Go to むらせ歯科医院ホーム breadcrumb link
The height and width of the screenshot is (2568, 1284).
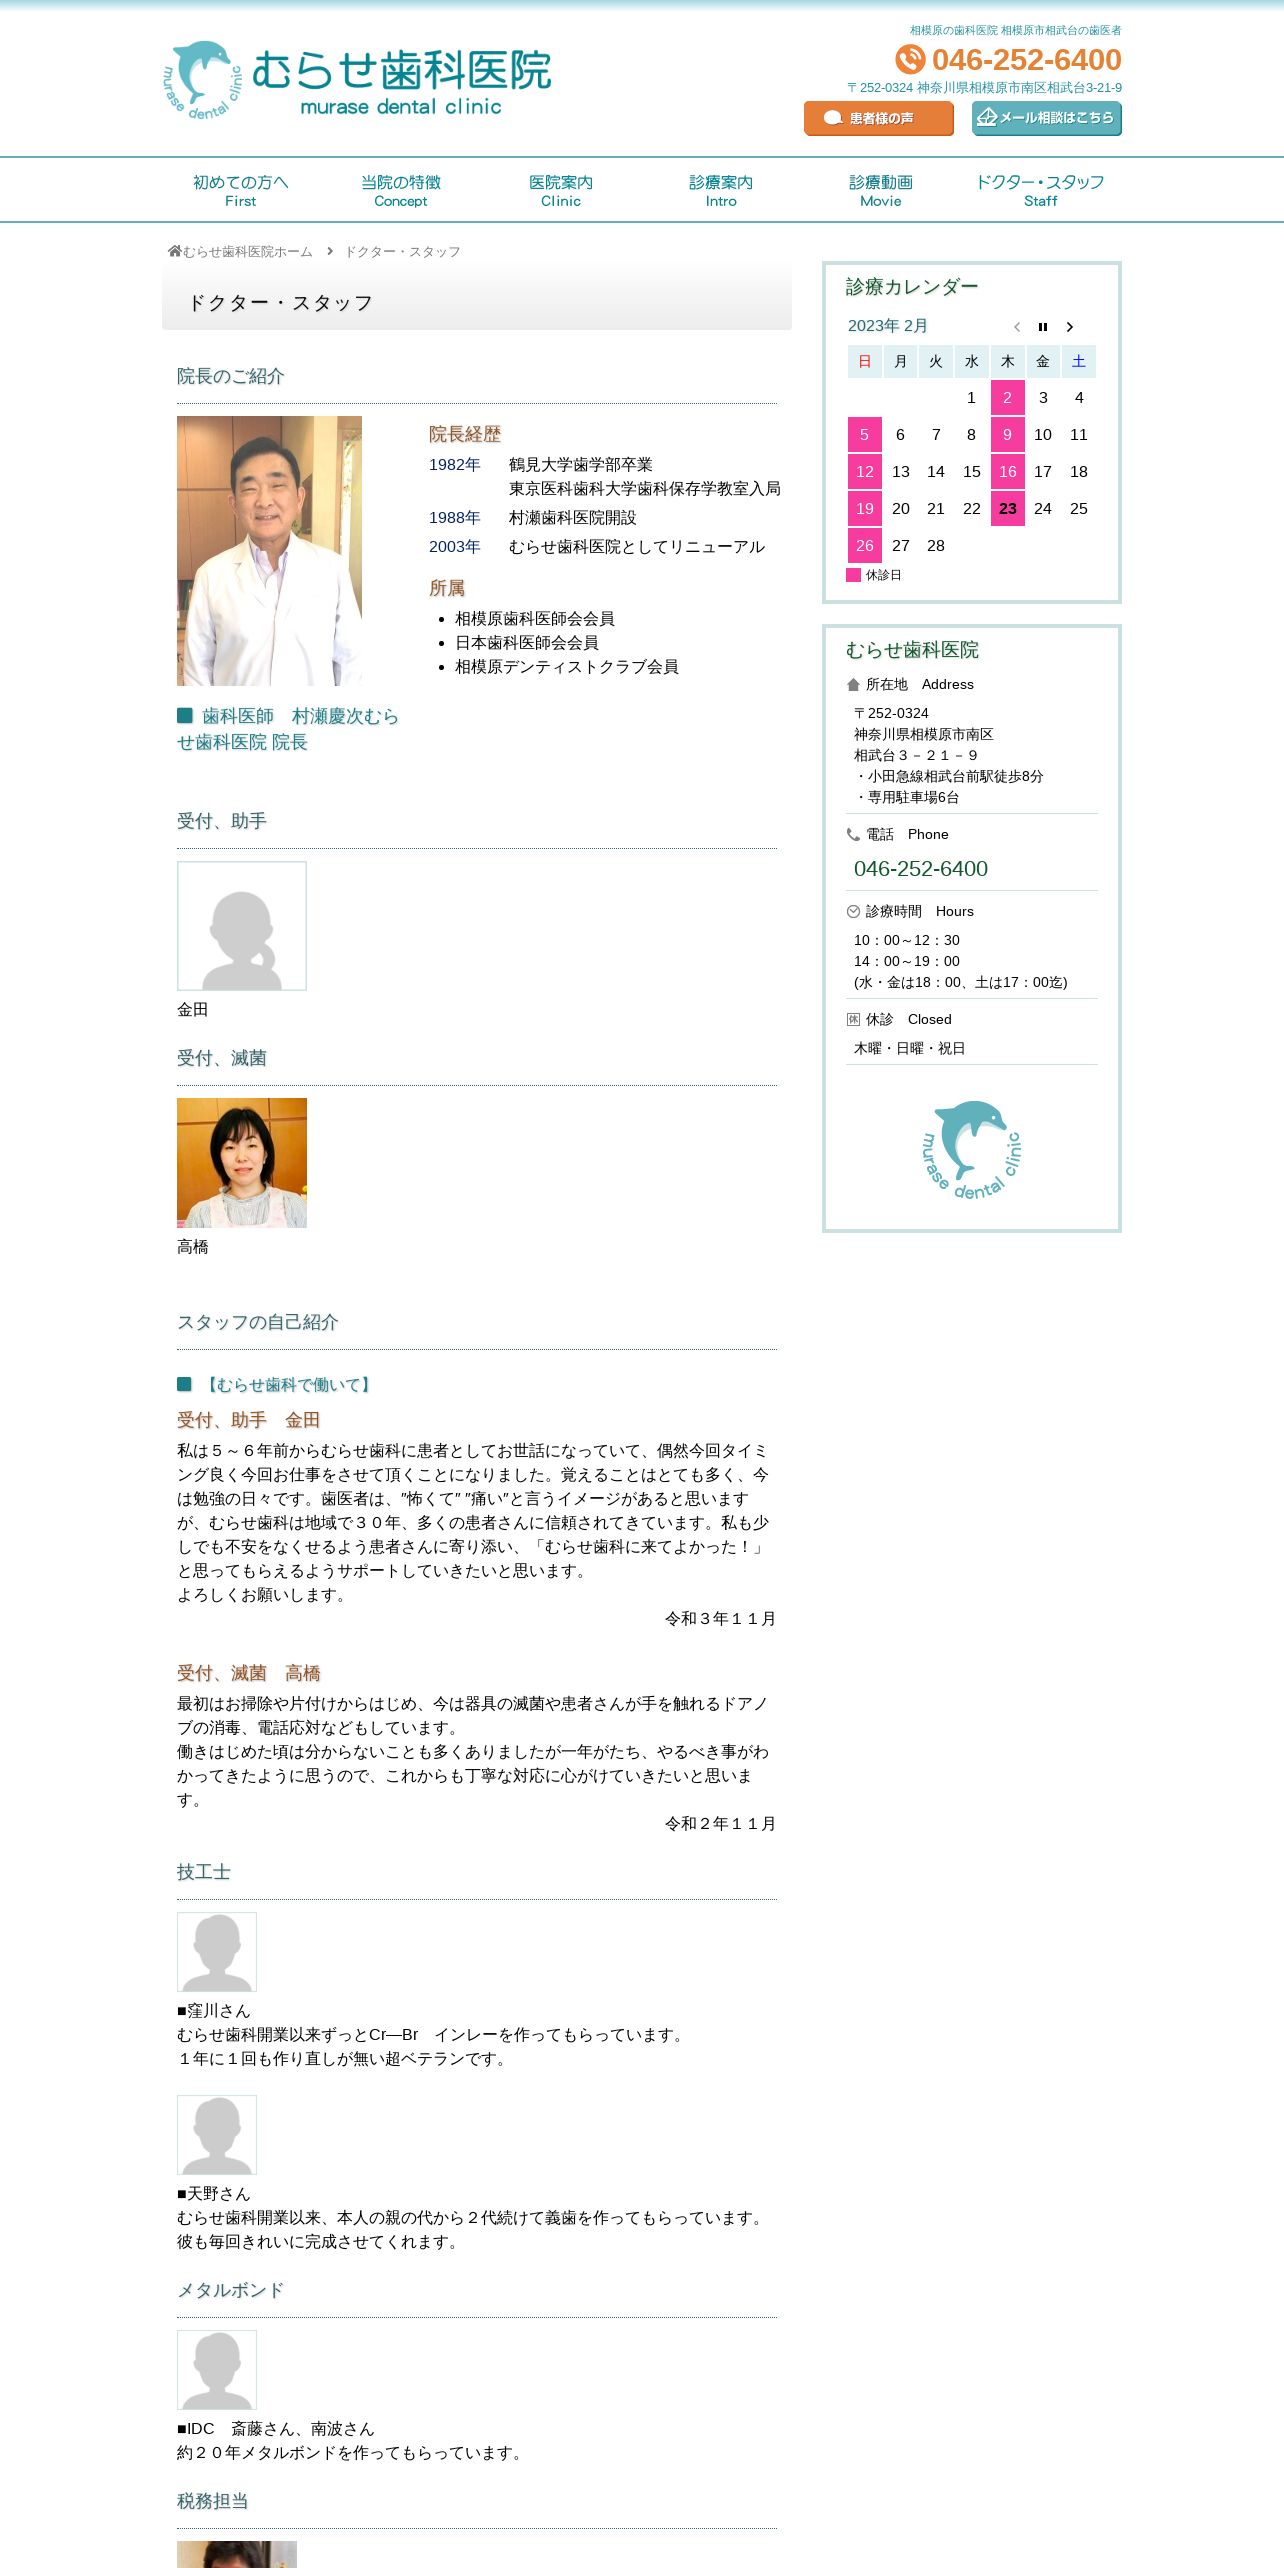pos(248,252)
